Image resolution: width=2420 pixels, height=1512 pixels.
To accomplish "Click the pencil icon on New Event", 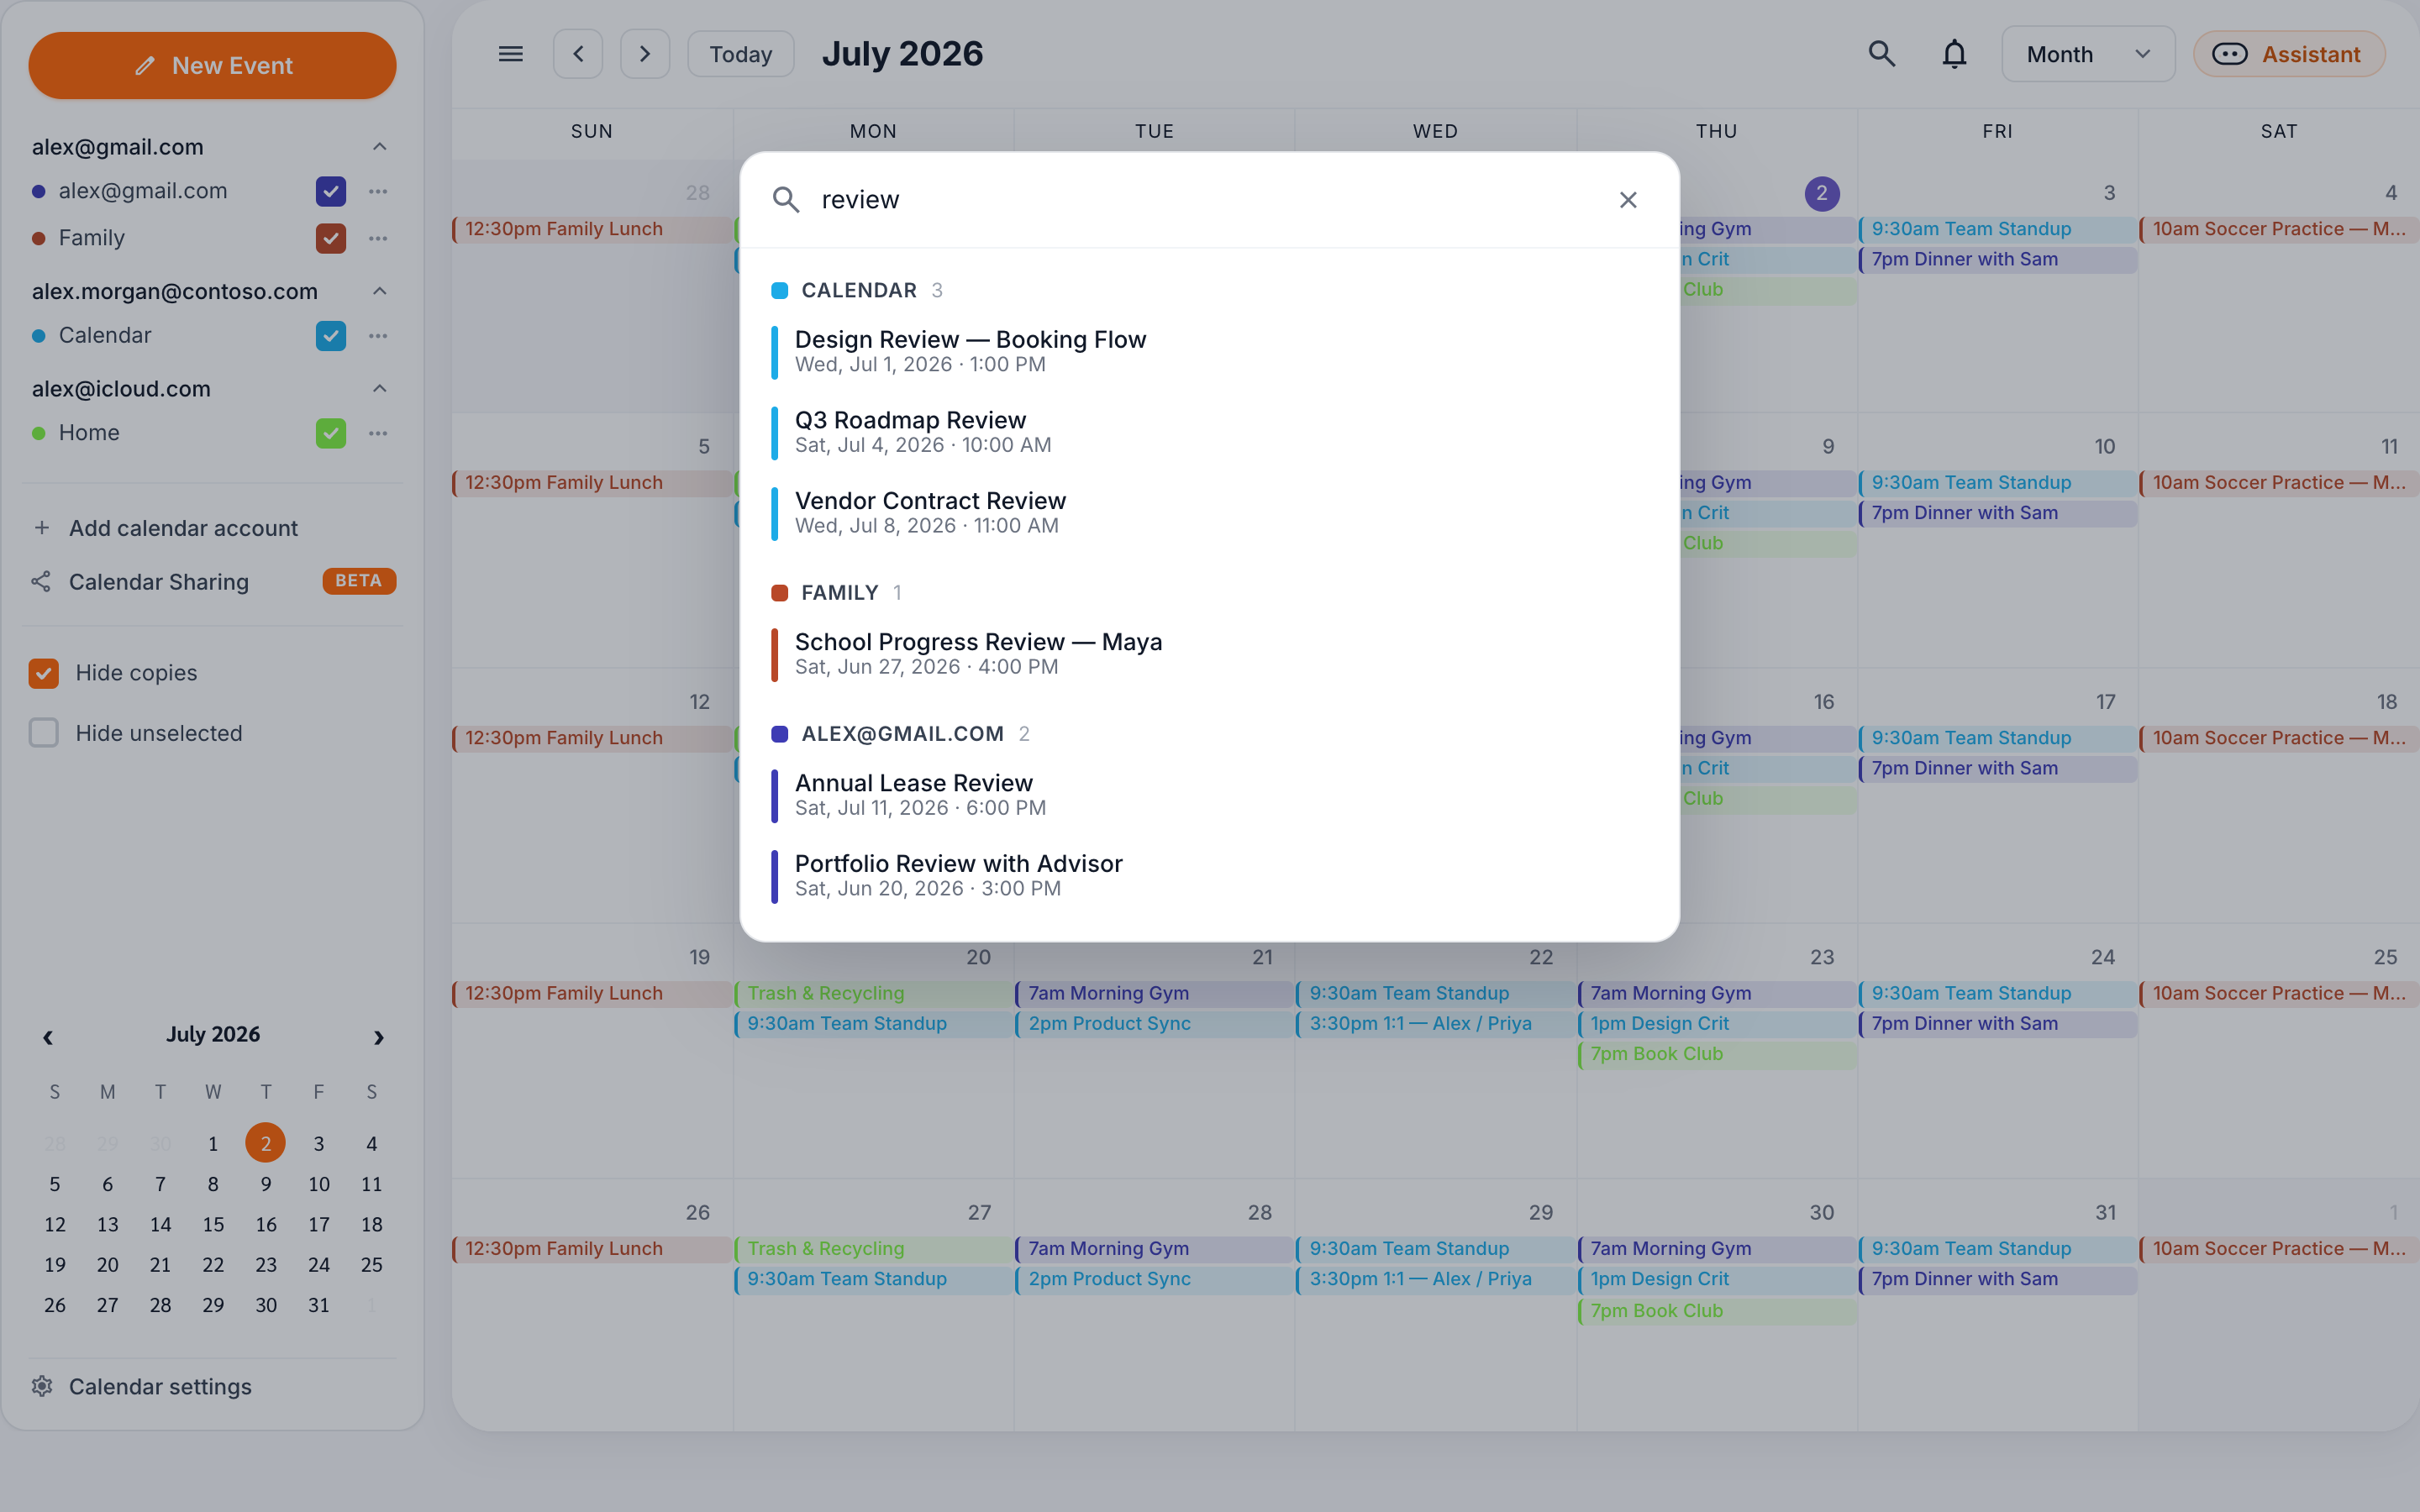I will (x=145, y=66).
